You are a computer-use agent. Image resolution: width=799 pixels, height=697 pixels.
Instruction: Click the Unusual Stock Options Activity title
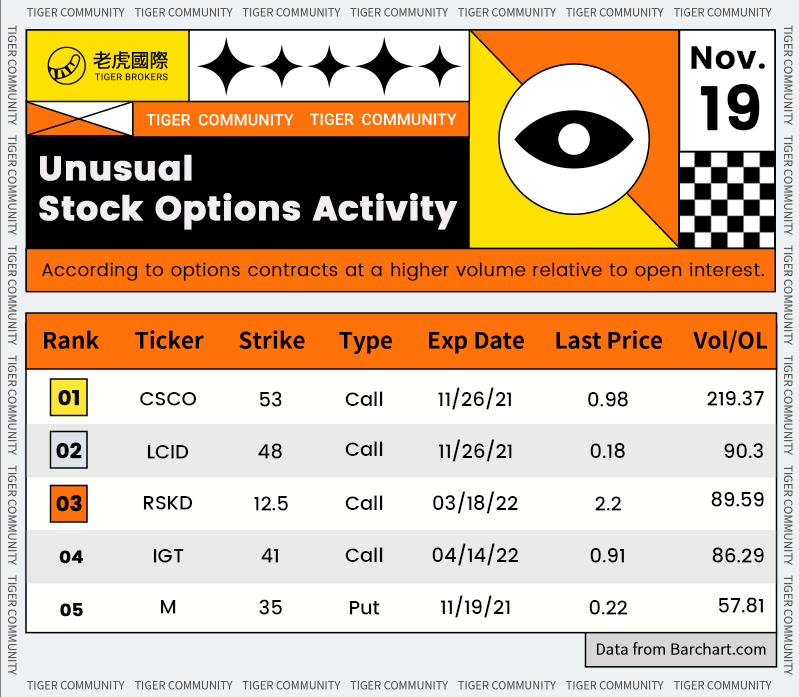point(247,189)
